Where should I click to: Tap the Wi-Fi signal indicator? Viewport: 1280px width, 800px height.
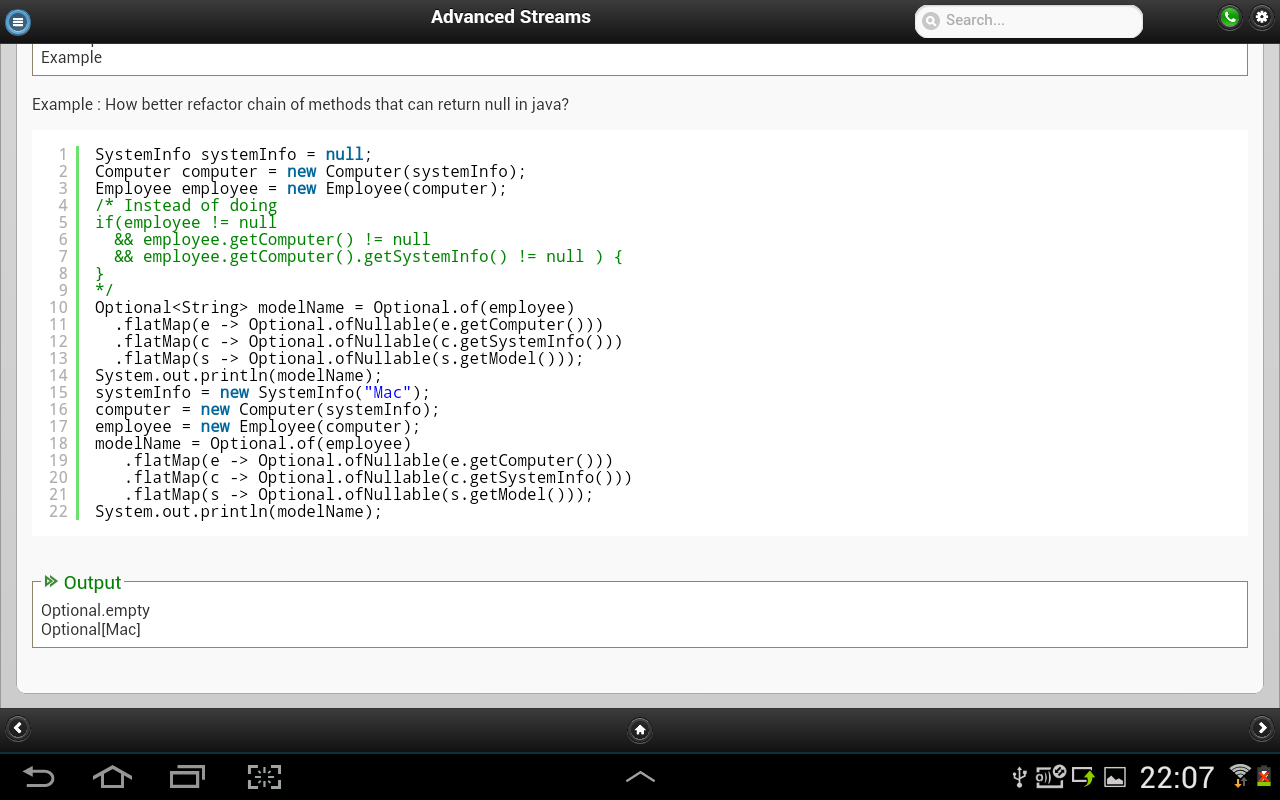click(1240, 775)
